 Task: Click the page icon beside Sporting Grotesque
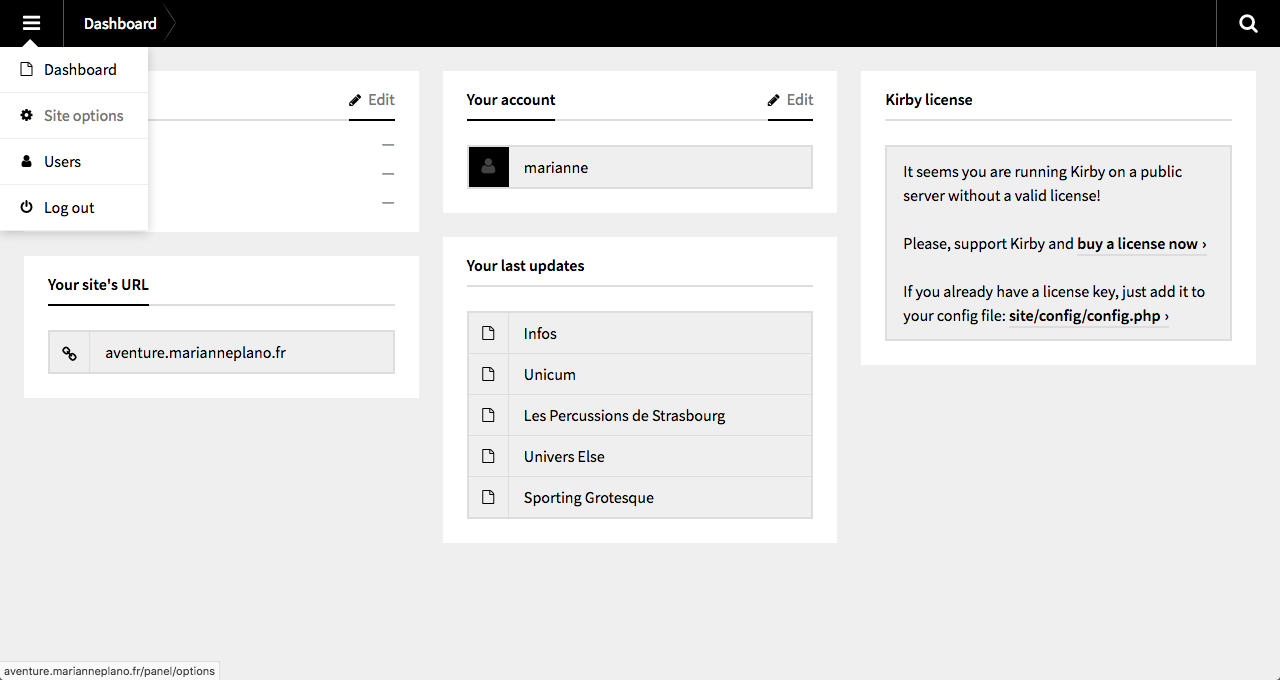(488, 498)
